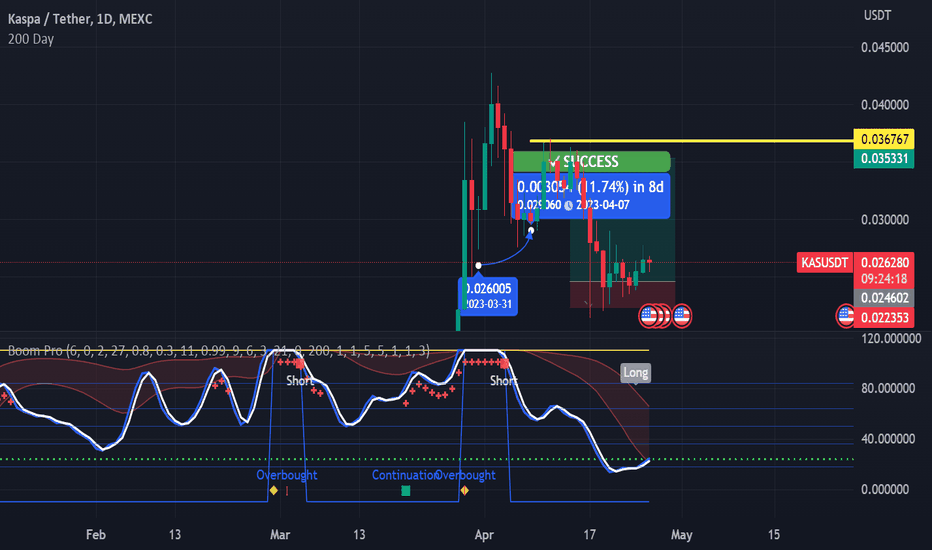Click the Boom Pro indicator title

218,351
